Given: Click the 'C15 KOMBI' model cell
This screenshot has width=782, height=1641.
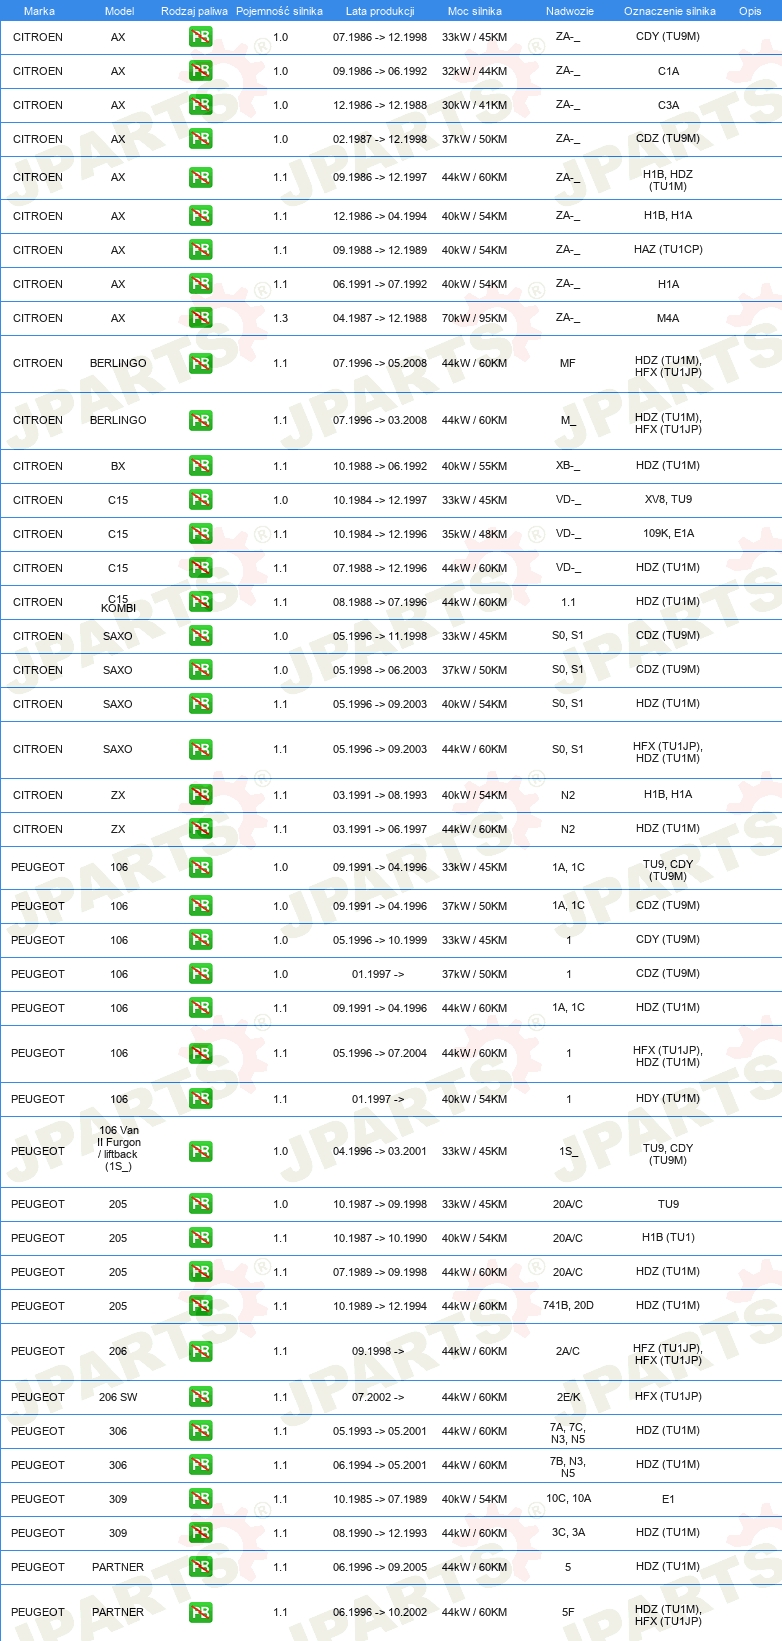Looking at the screenshot, I should pyautogui.click(x=118, y=603).
